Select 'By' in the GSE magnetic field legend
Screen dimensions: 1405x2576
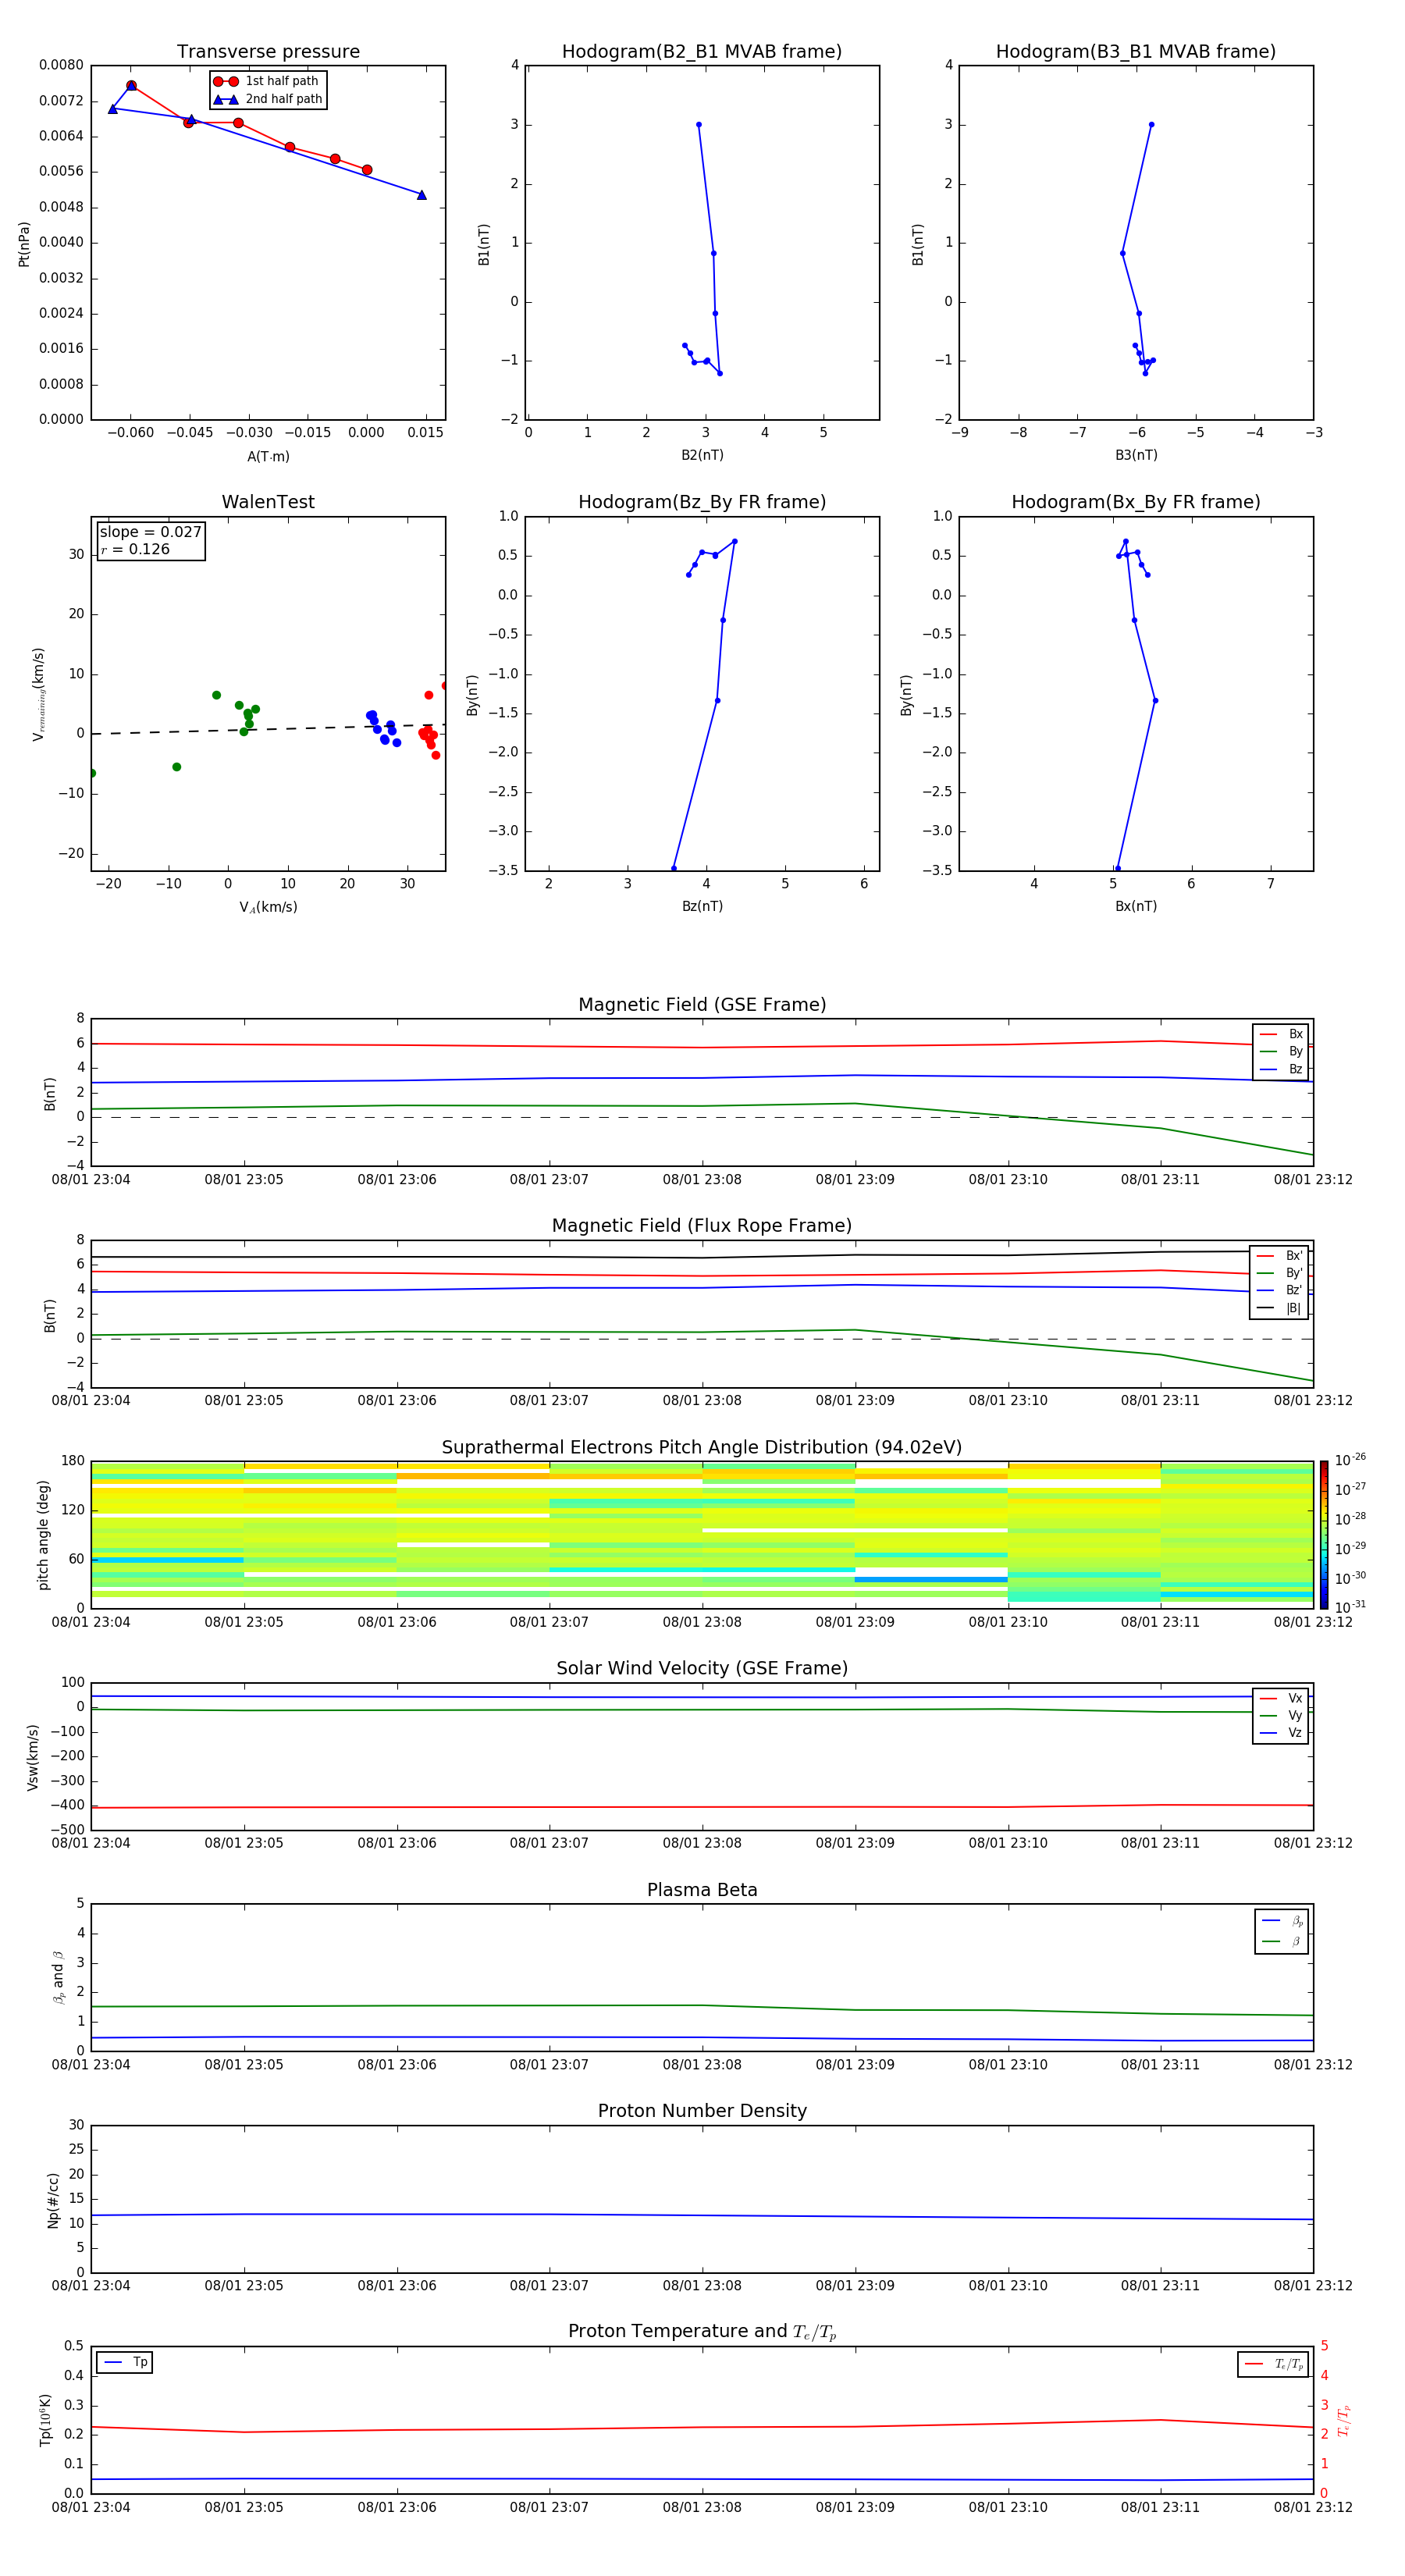click(x=1282, y=1051)
